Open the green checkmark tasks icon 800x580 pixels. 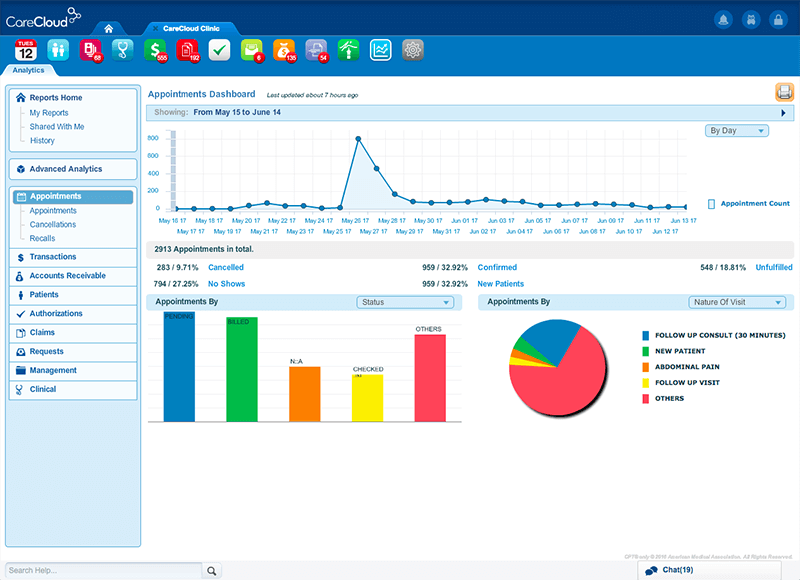(x=219, y=50)
